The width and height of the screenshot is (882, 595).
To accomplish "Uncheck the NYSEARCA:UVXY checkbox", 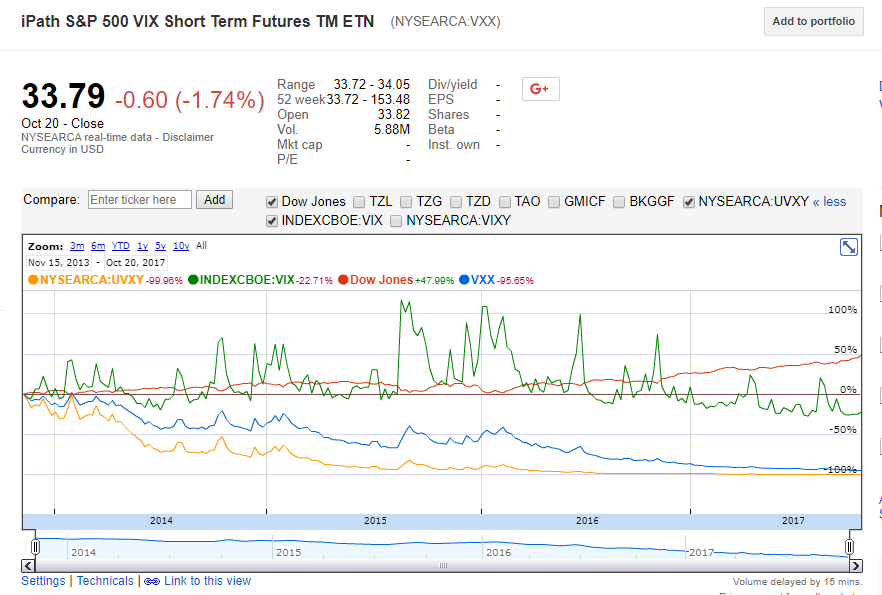I will pos(689,202).
